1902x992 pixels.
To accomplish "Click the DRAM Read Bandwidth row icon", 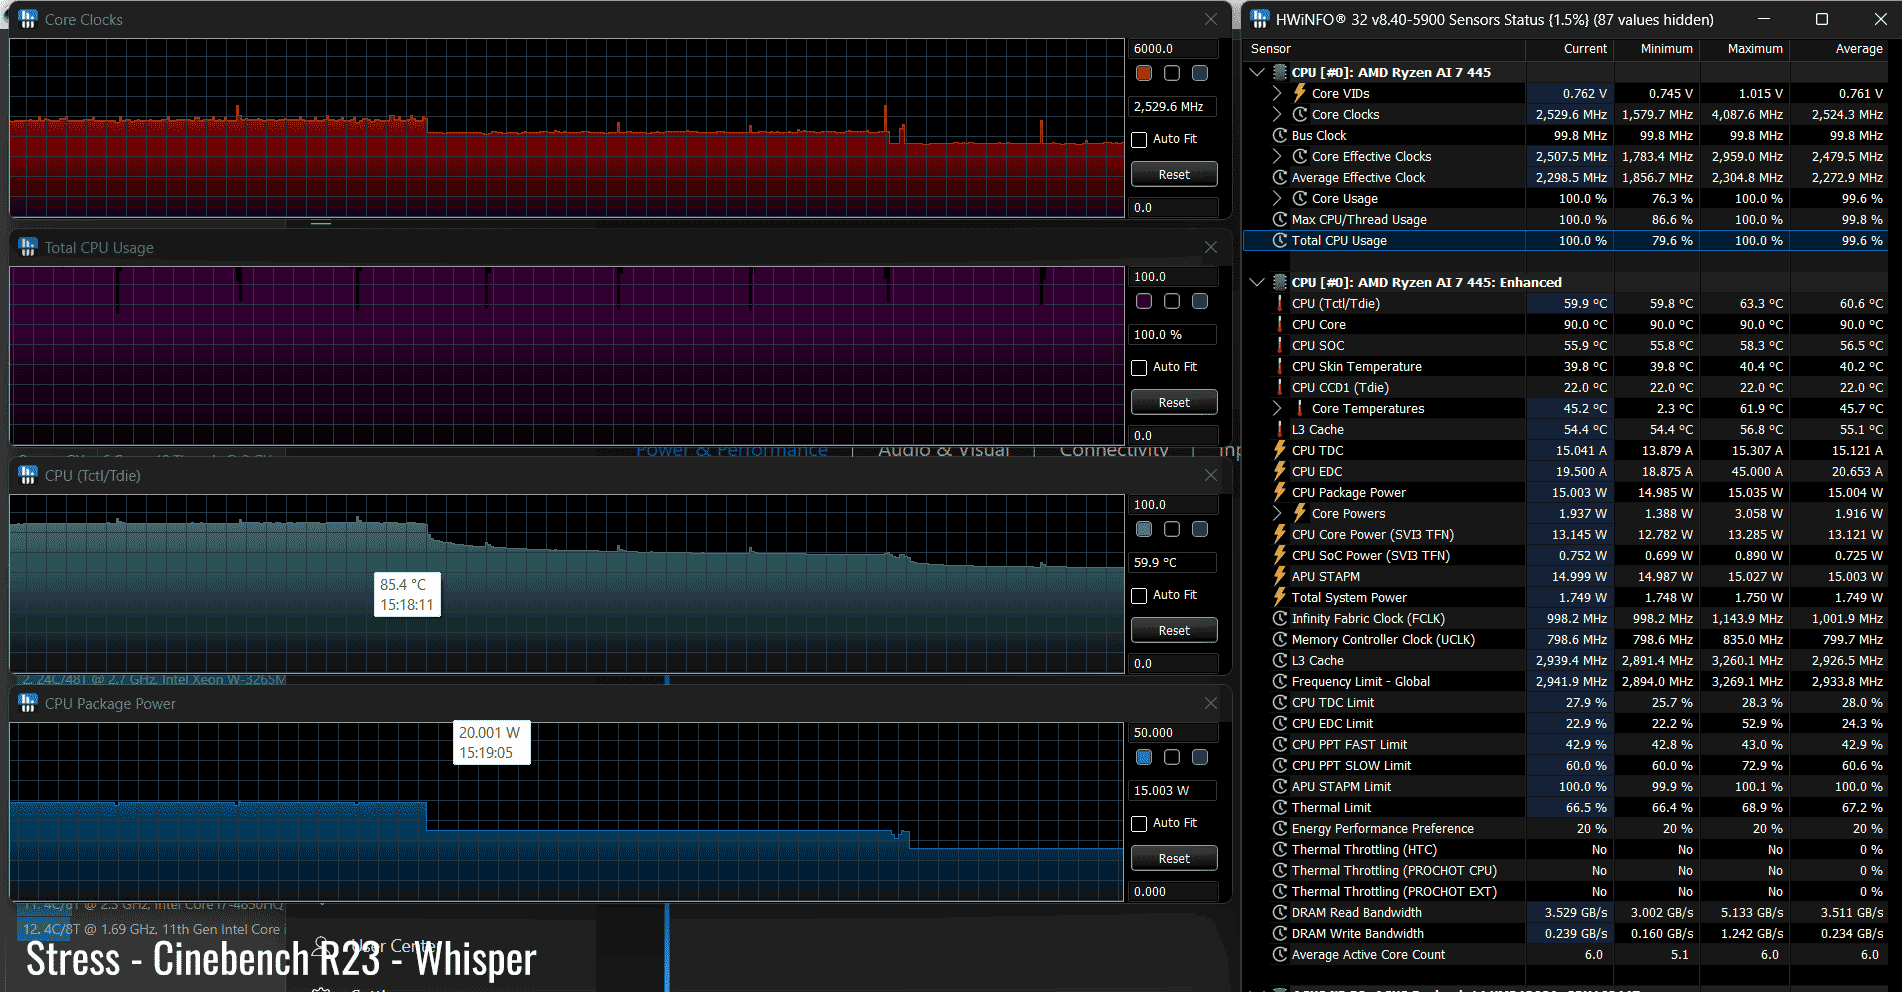I will click(x=1279, y=912).
